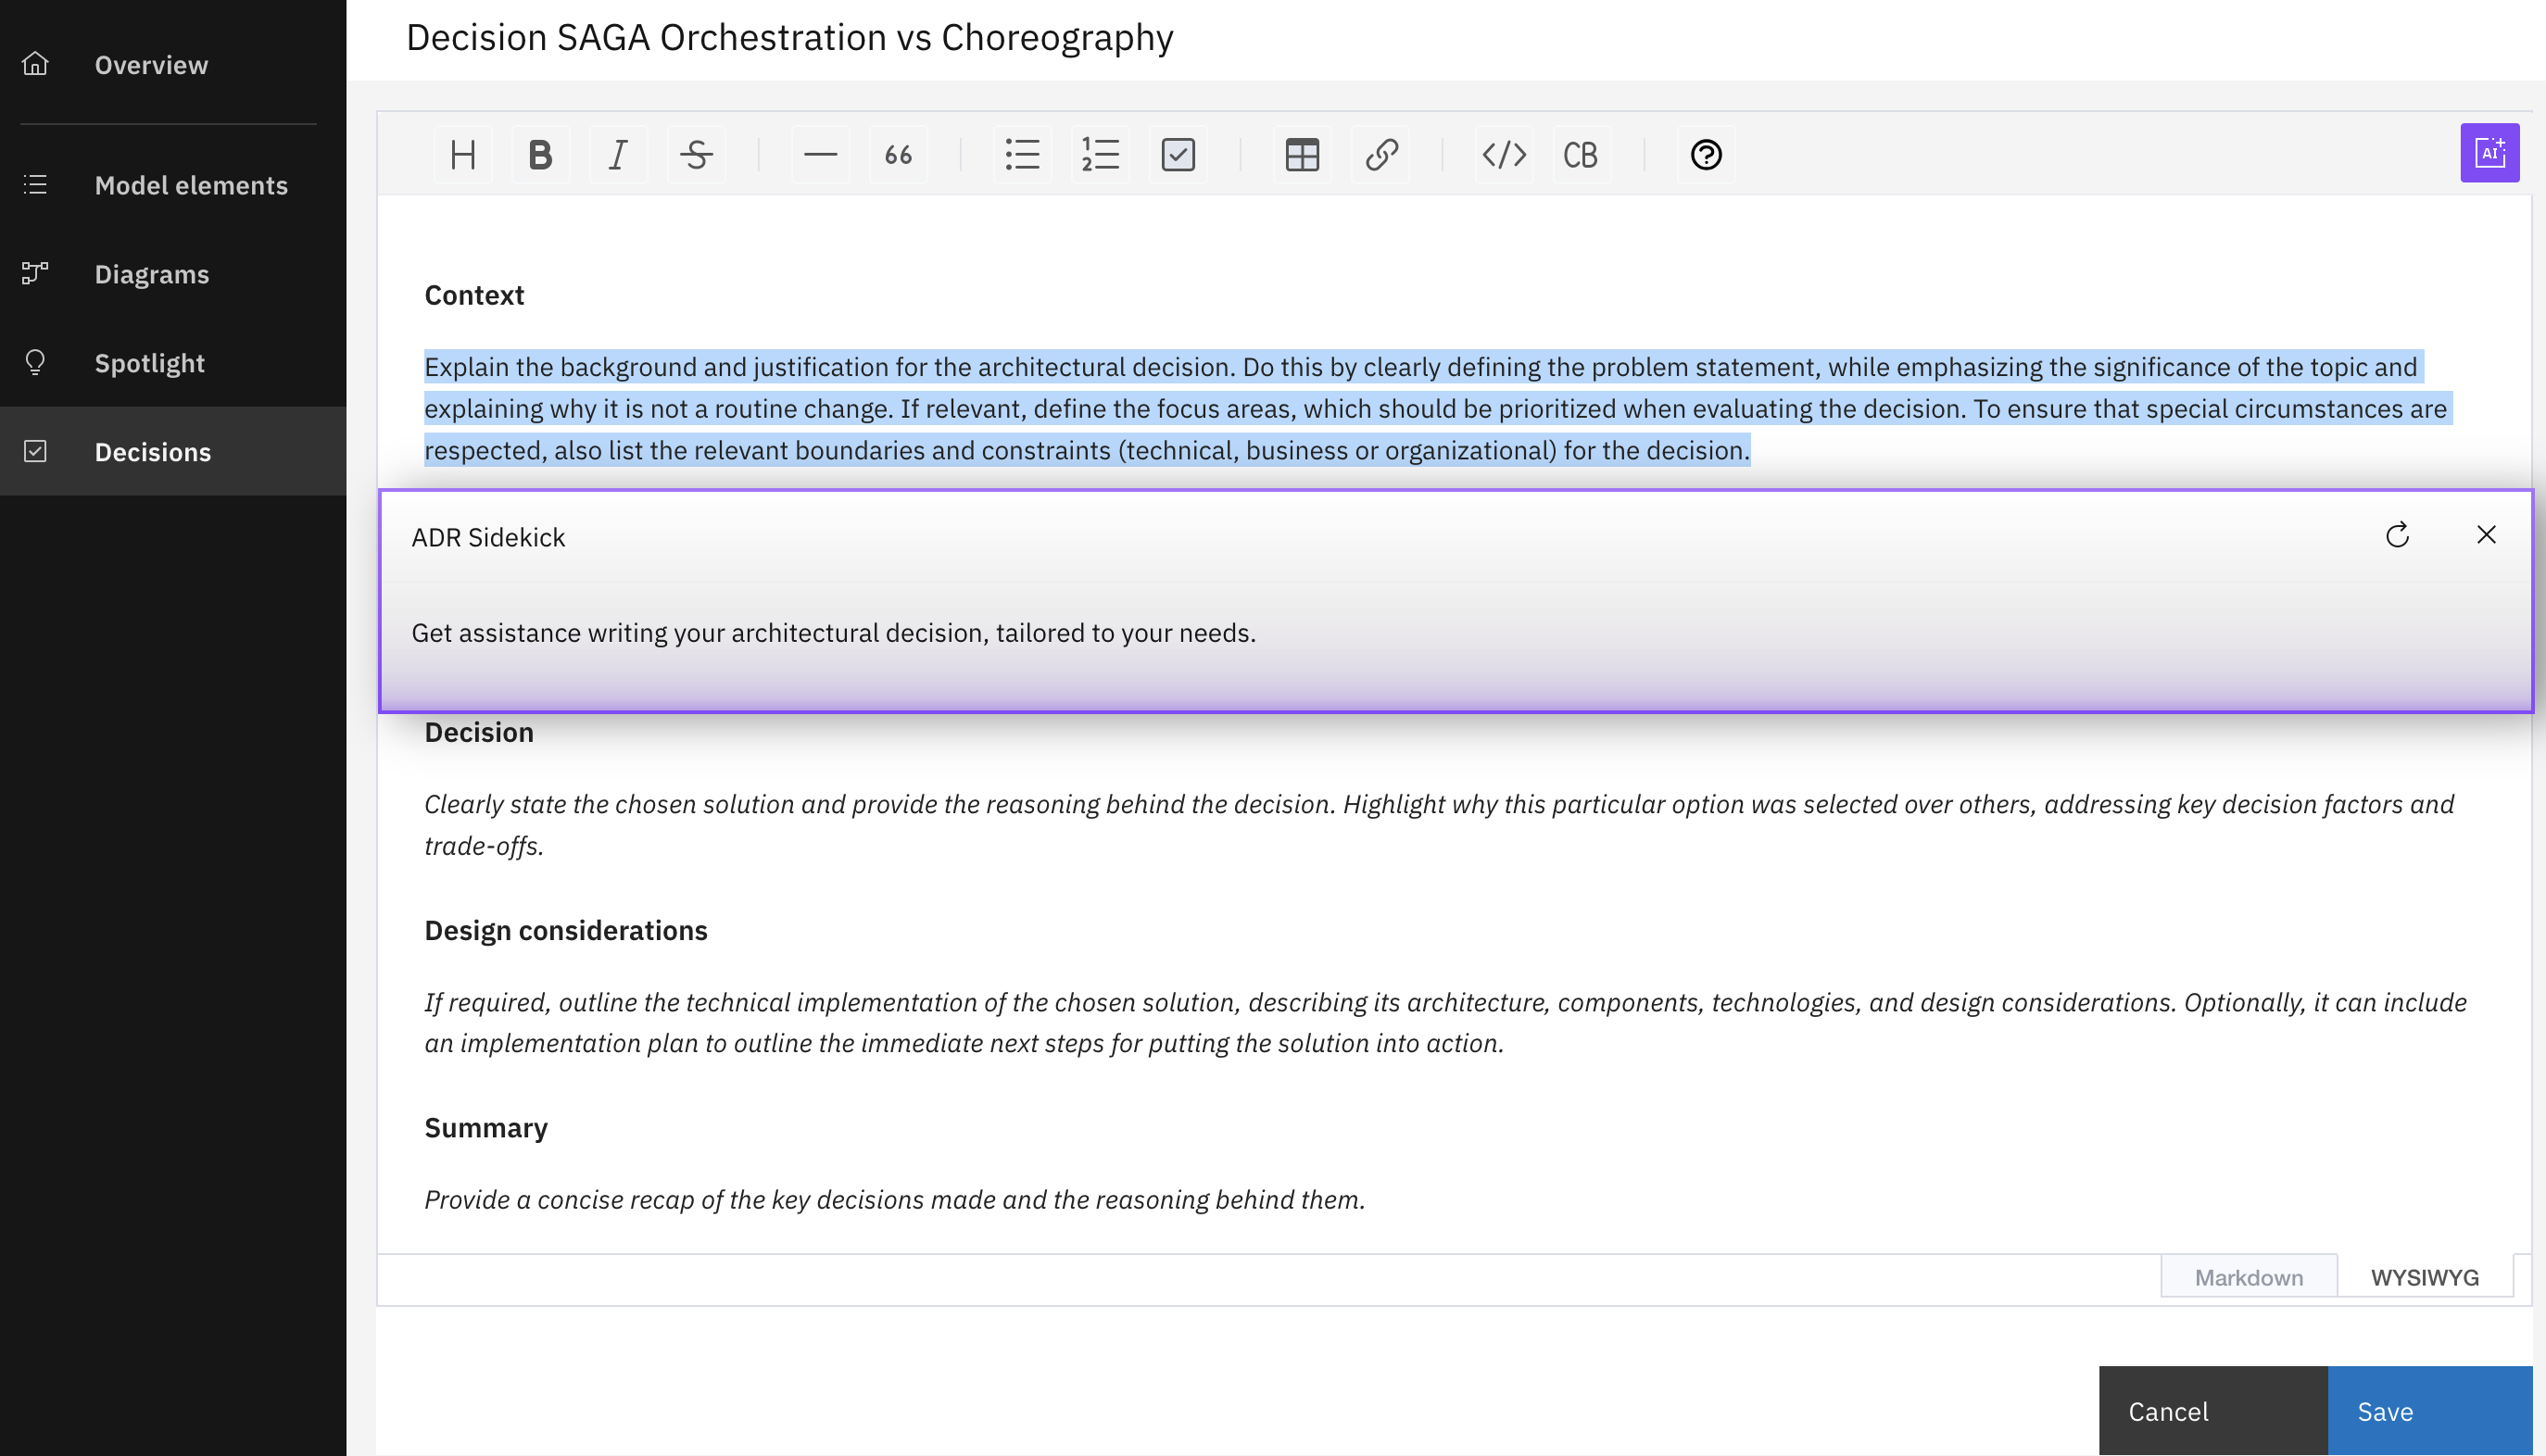Insert a task checkbox item
The width and height of the screenshot is (2546, 1456).
1178,155
